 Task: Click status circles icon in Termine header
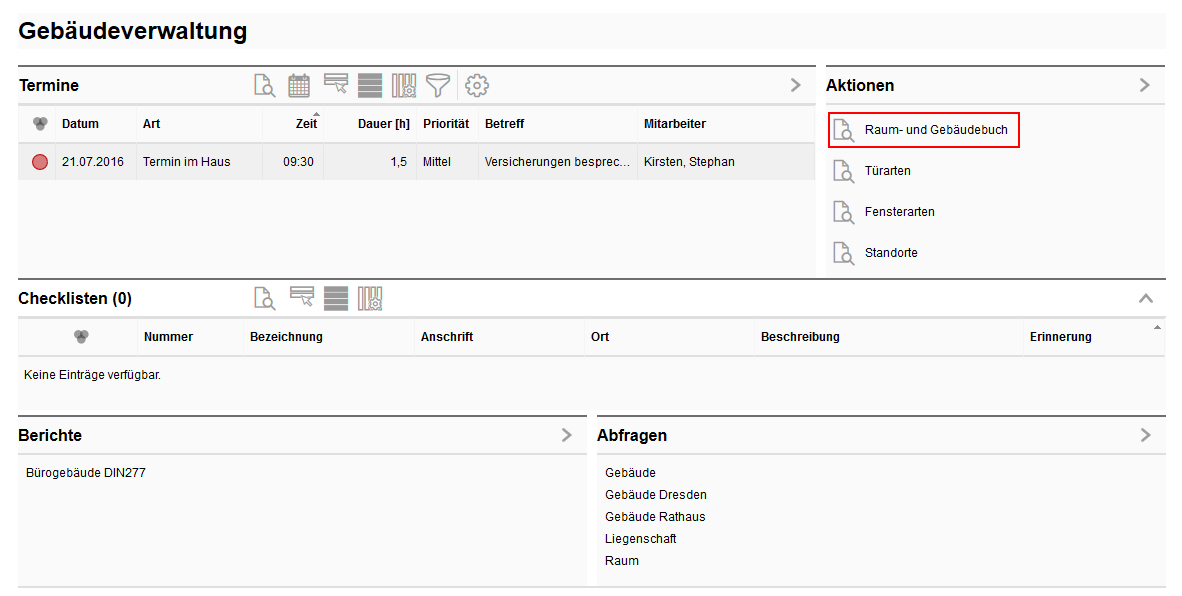[41, 124]
